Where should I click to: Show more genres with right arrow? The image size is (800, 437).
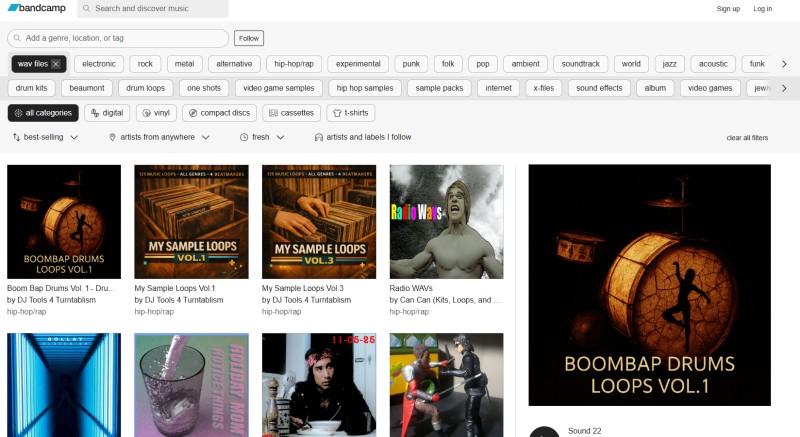coord(784,64)
